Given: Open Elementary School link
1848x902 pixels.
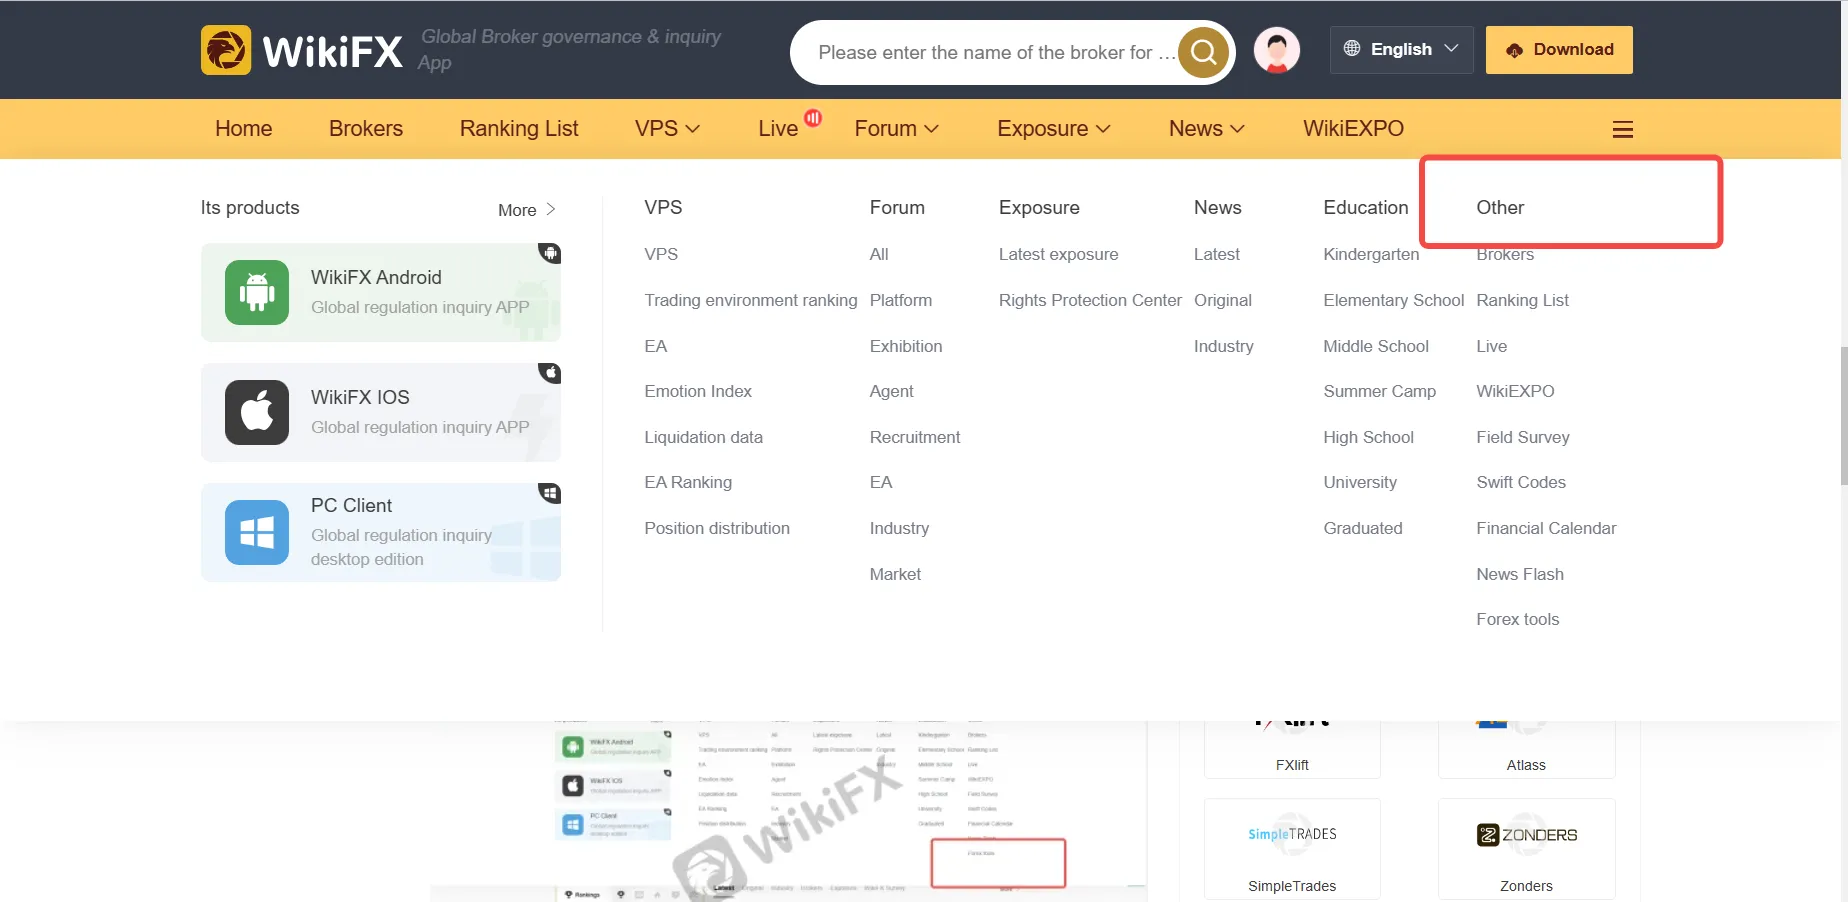Looking at the screenshot, I should [1393, 300].
